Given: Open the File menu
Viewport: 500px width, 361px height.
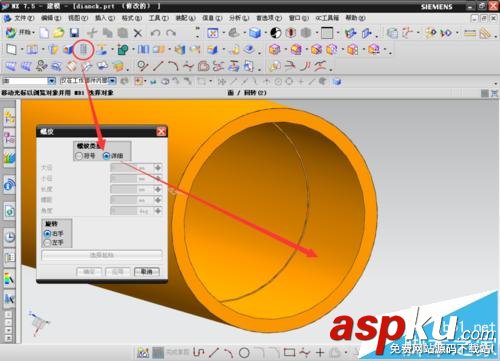Looking at the screenshot, I should (23, 18).
